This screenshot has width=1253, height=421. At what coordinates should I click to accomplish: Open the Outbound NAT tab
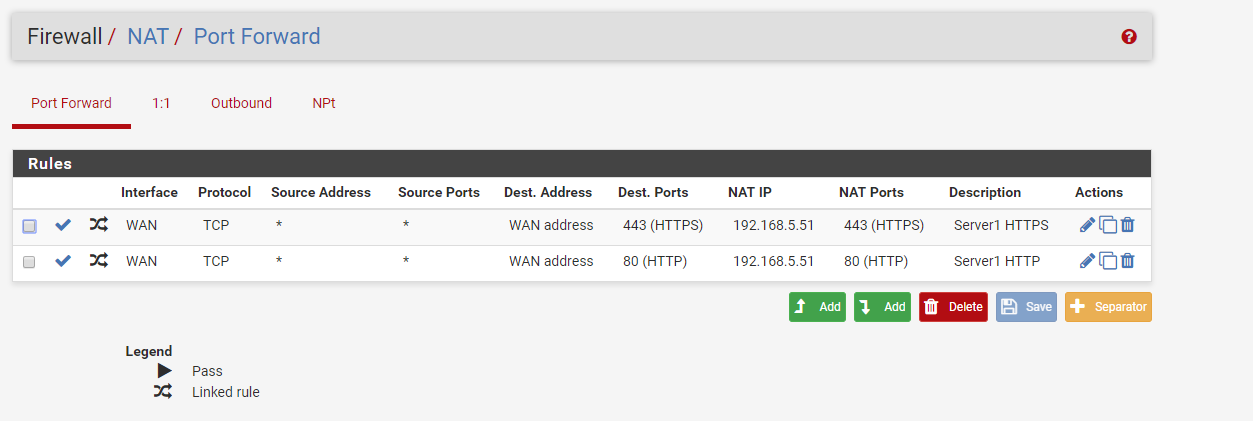point(241,103)
